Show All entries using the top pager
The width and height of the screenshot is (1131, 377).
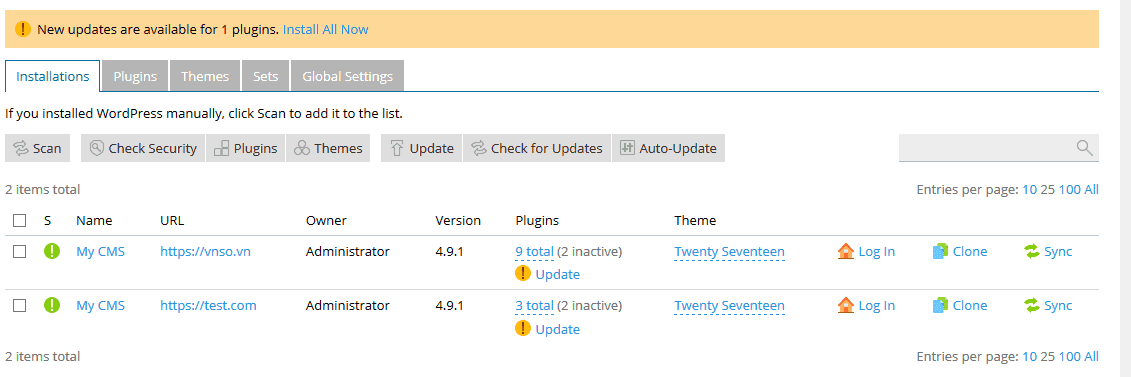point(1091,190)
